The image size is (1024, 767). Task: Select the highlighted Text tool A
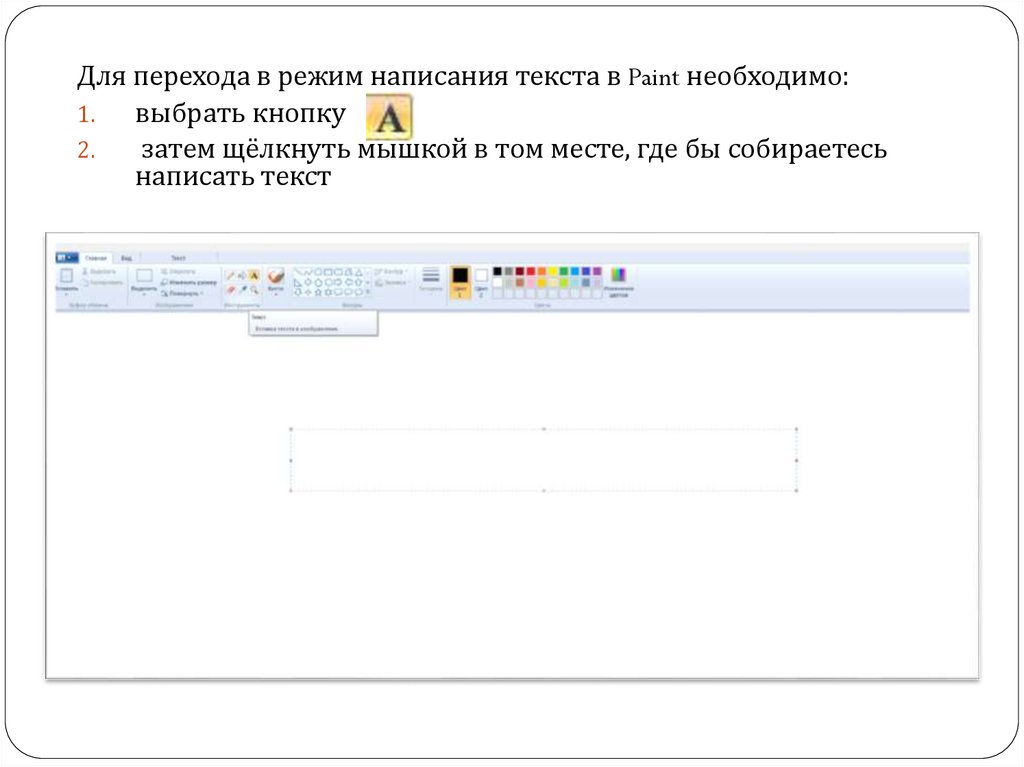[253, 275]
